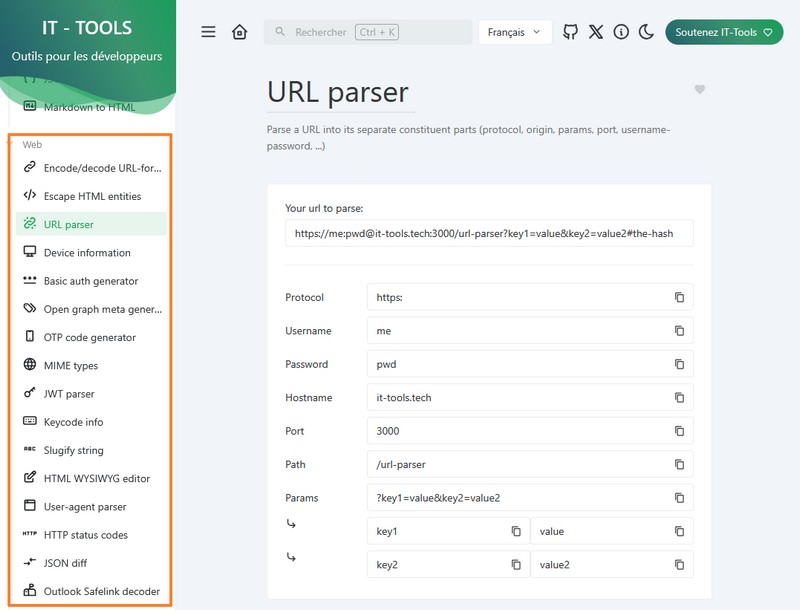Image resolution: width=800 pixels, height=610 pixels.
Task: Go to the home page icon
Action: pos(239,32)
